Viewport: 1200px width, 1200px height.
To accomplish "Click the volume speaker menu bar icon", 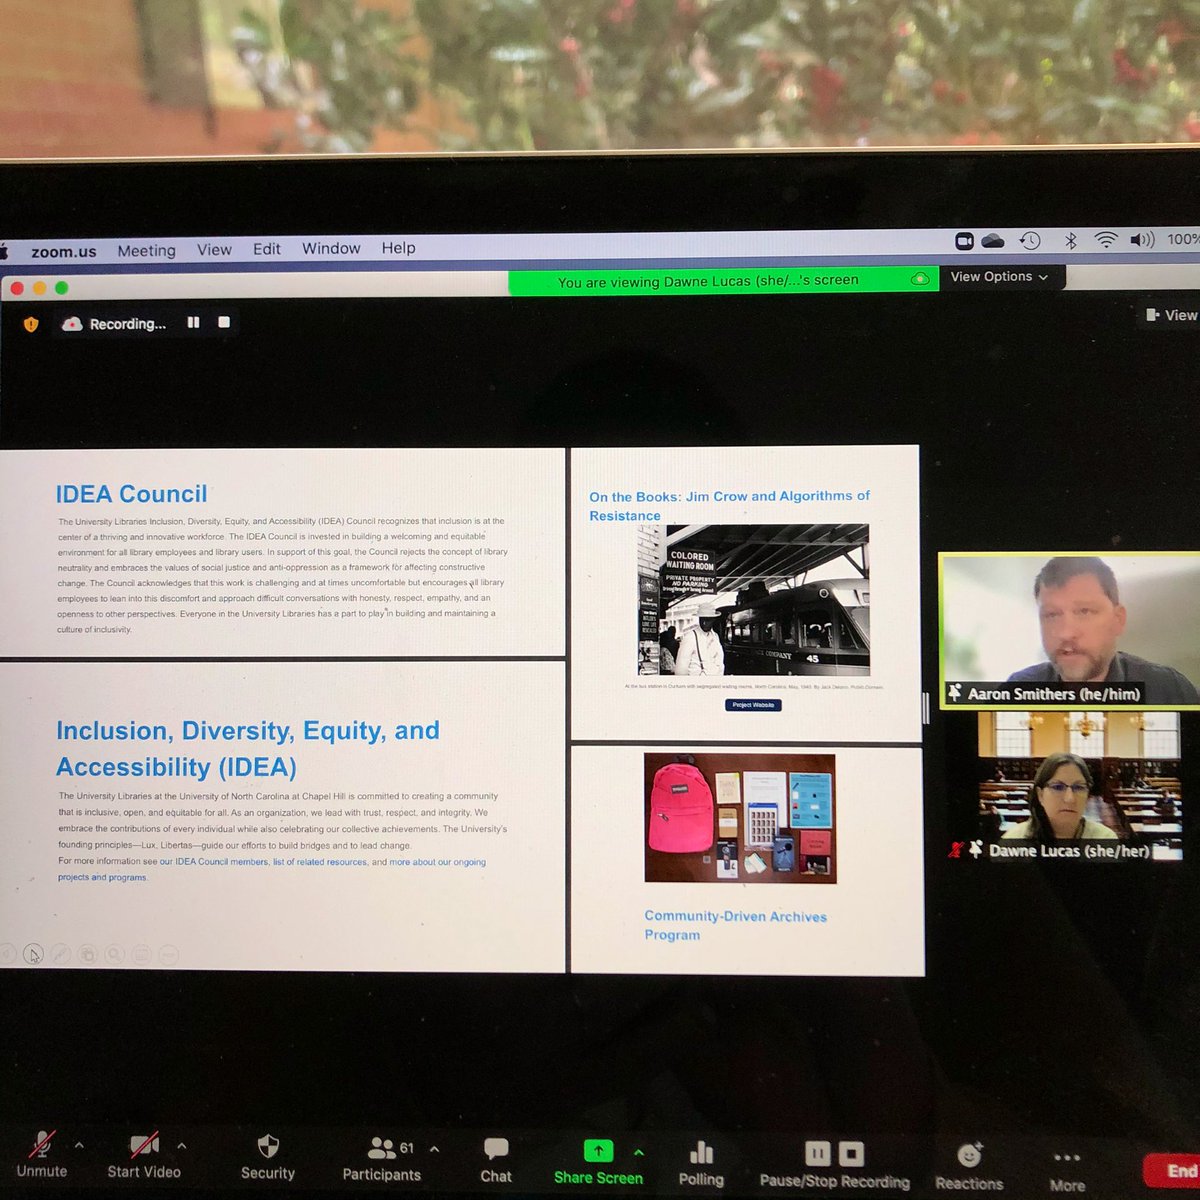I will (x=1142, y=240).
